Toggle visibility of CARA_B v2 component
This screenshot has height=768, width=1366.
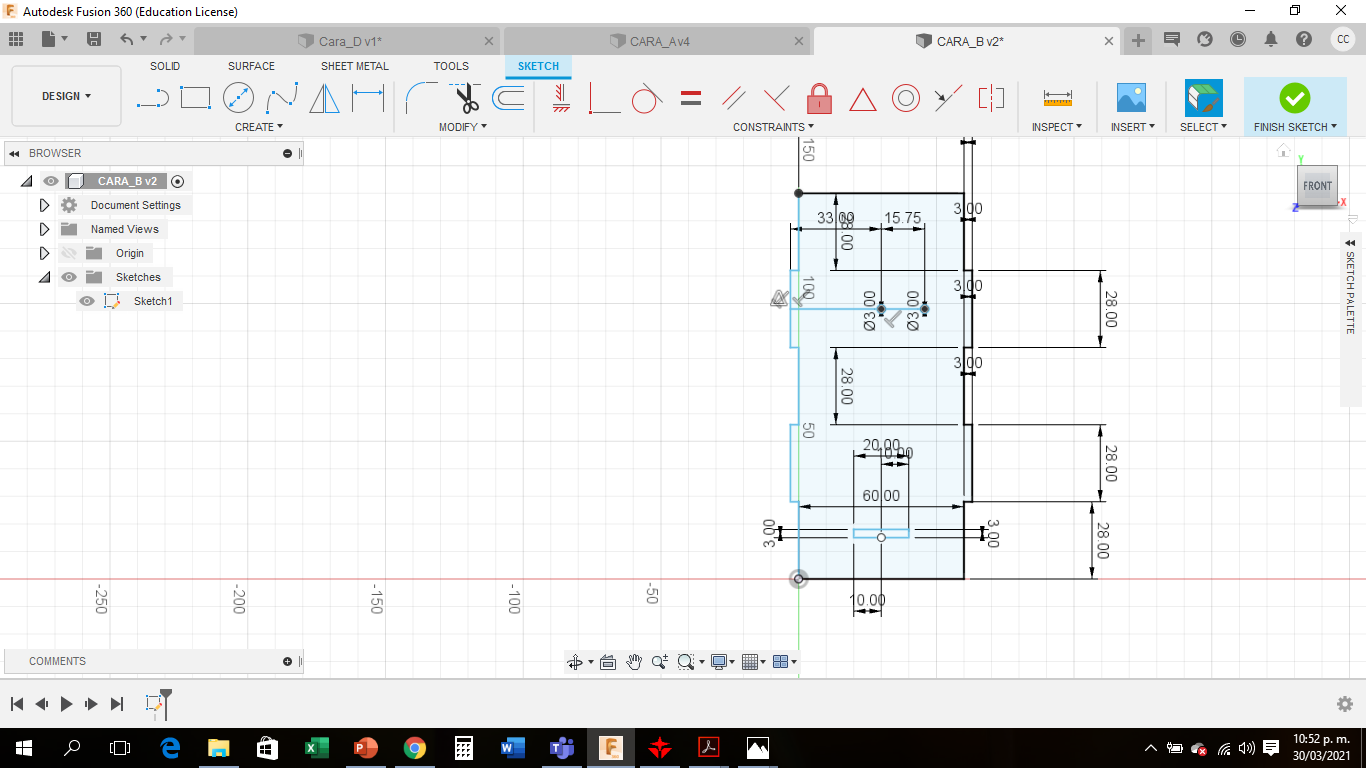pyautogui.click(x=50, y=181)
